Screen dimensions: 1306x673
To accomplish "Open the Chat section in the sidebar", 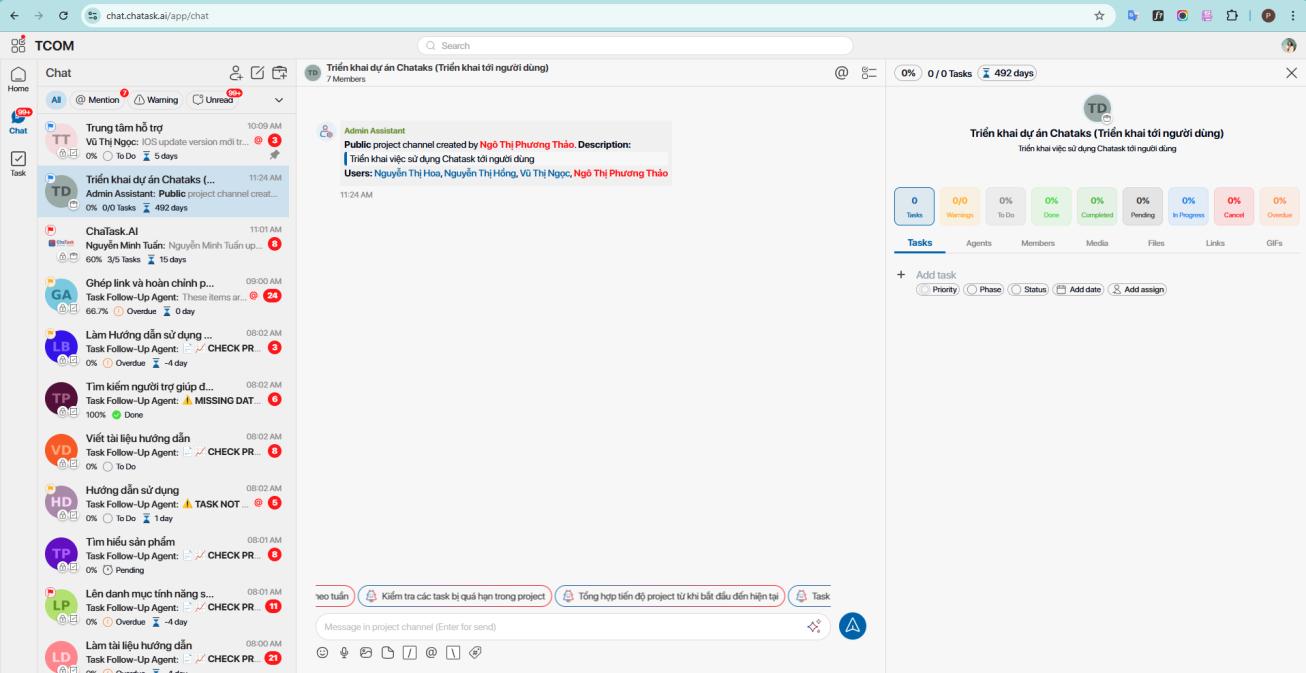I will (18, 122).
